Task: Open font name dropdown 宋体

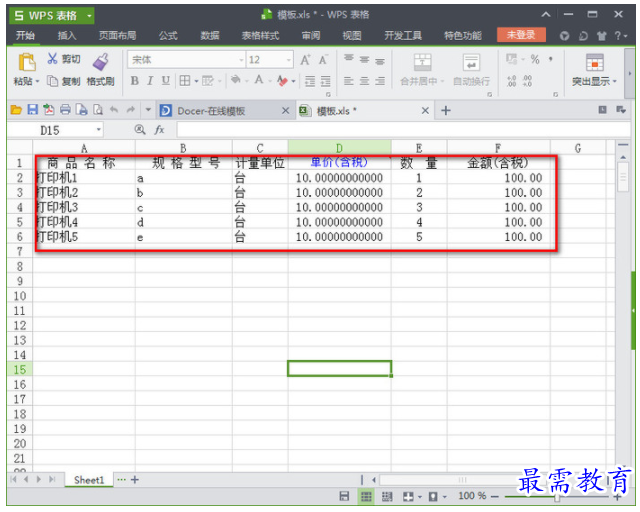Action: 241,60
